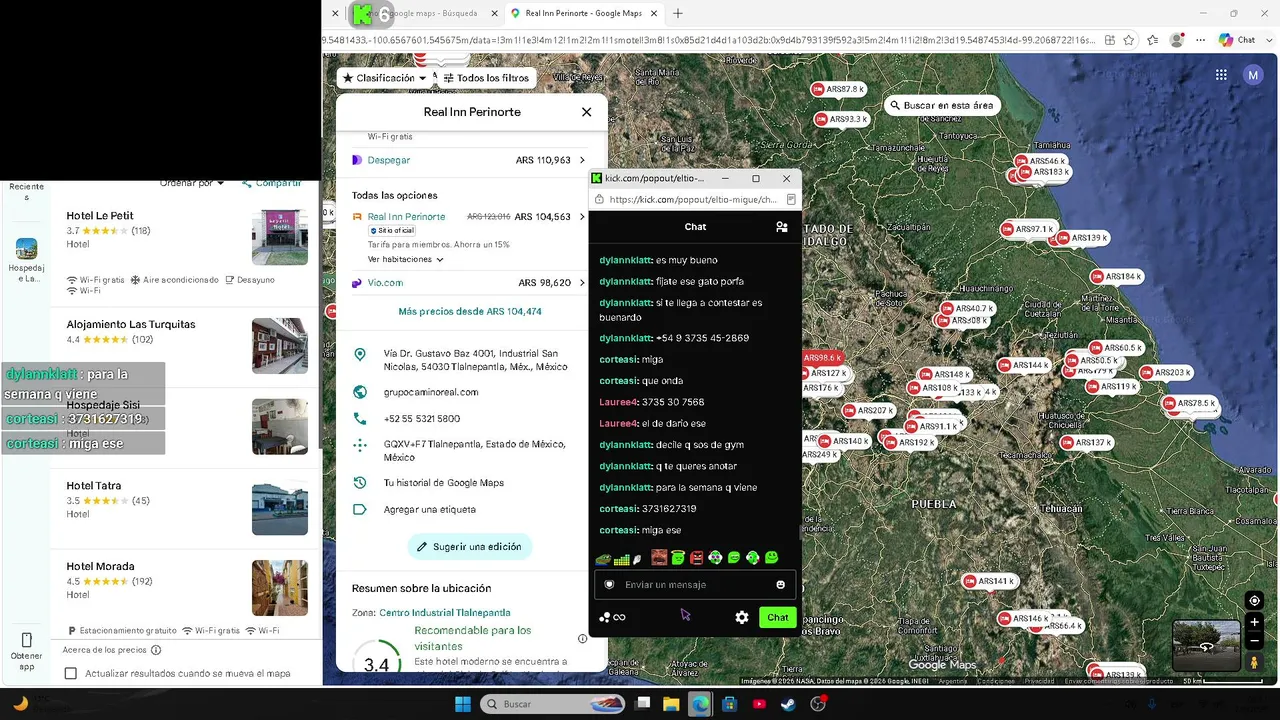Enable Actualizar resultados cuando se mueva el mapa
The height and width of the screenshot is (720, 1280).
click(x=70, y=673)
